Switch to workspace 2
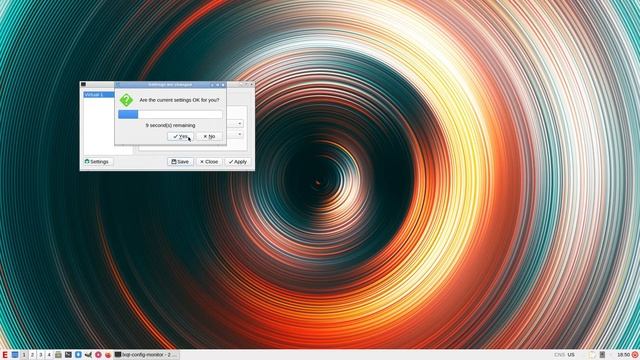Image resolution: width=640 pixels, height=360 pixels. (32, 355)
